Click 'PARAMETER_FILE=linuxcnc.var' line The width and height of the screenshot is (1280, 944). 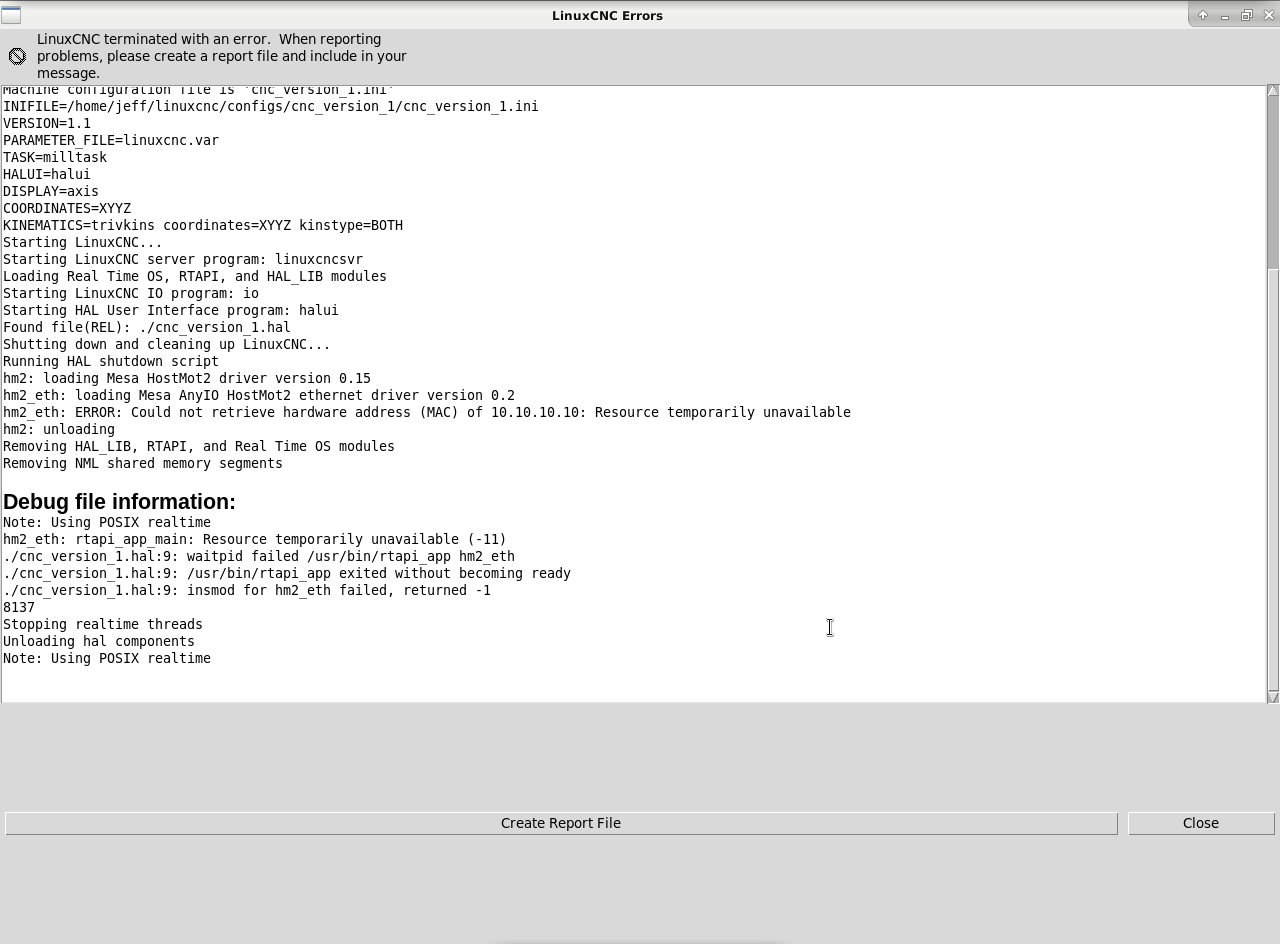(x=111, y=140)
